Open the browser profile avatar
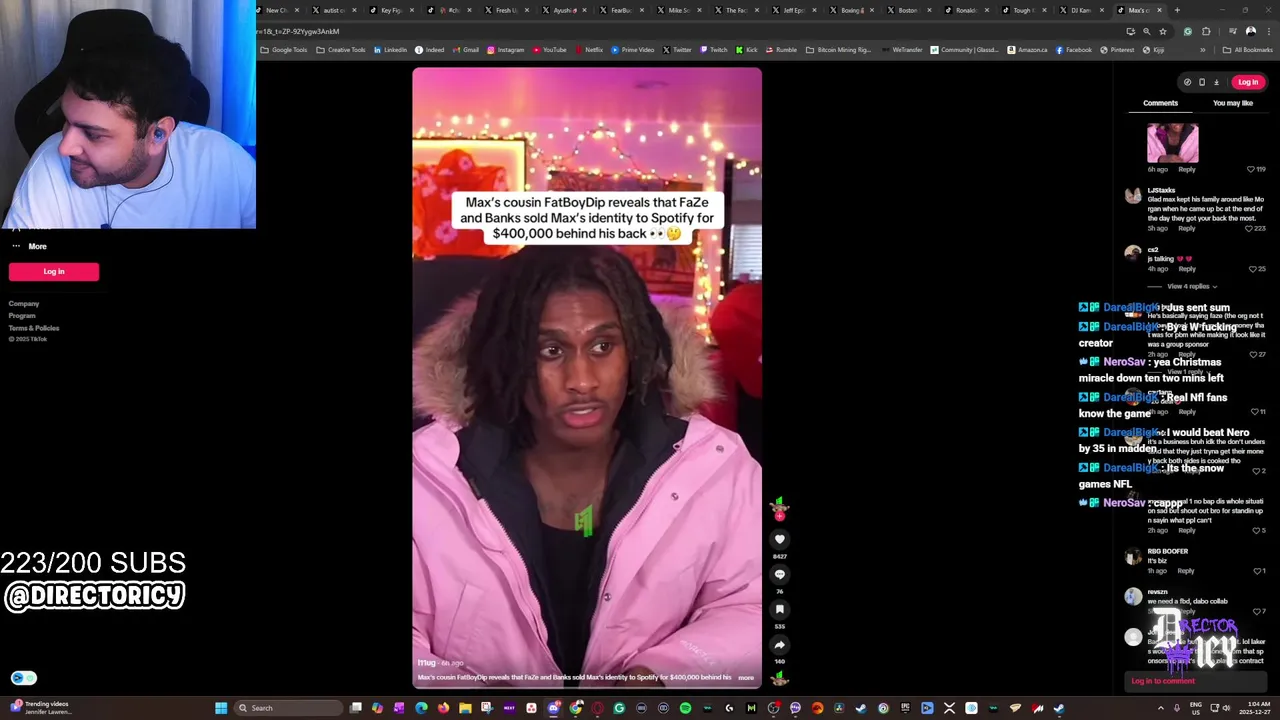 click(x=1250, y=31)
